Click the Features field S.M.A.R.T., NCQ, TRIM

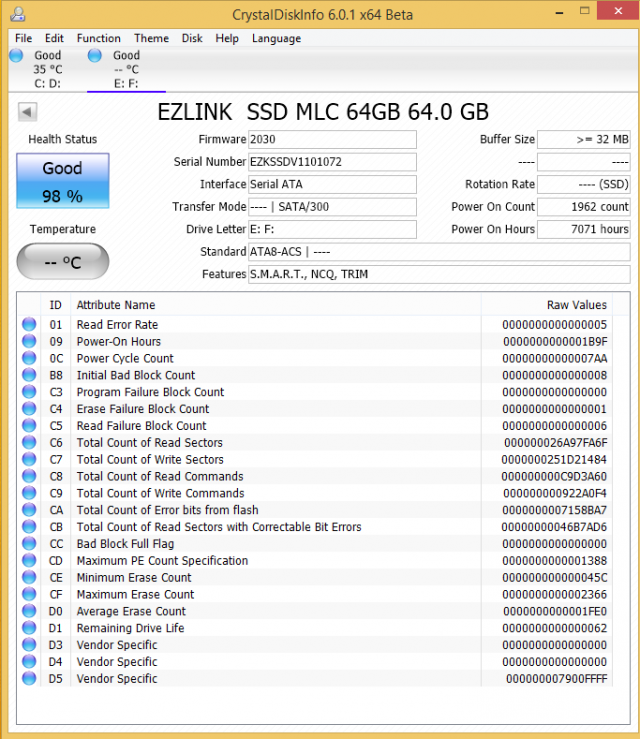pyautogui.click(x=439, y=274)
